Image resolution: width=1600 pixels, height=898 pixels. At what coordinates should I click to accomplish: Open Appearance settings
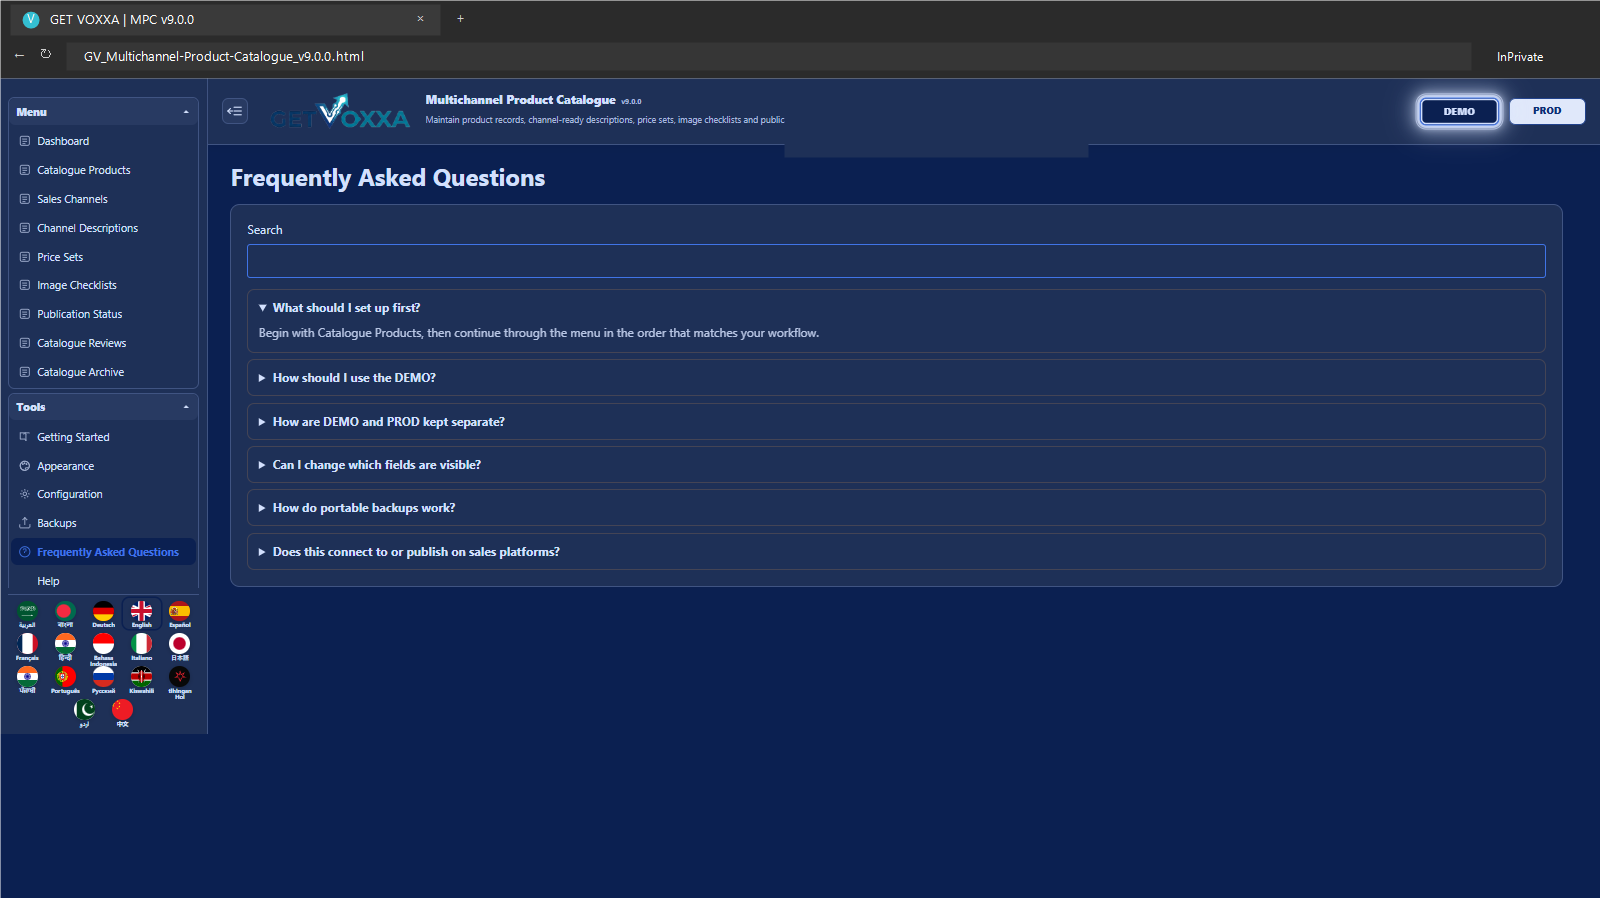pos(103,466)
